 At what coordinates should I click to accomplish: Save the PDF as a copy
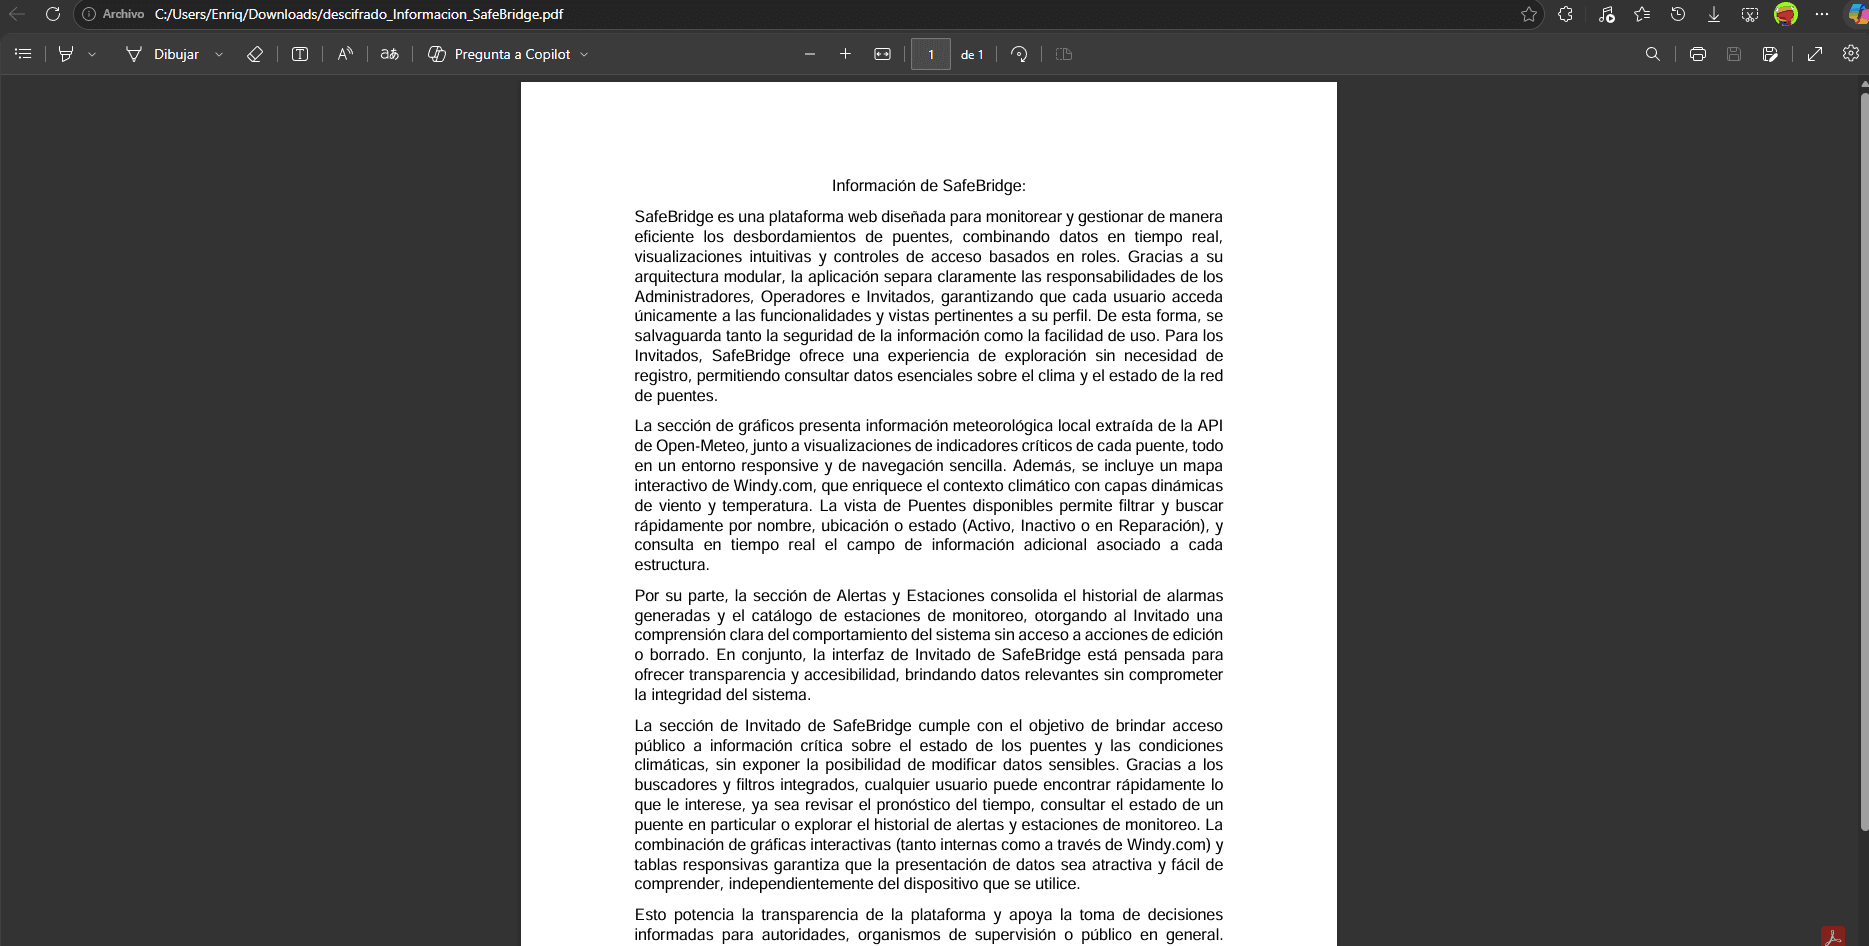(1770, 54)
